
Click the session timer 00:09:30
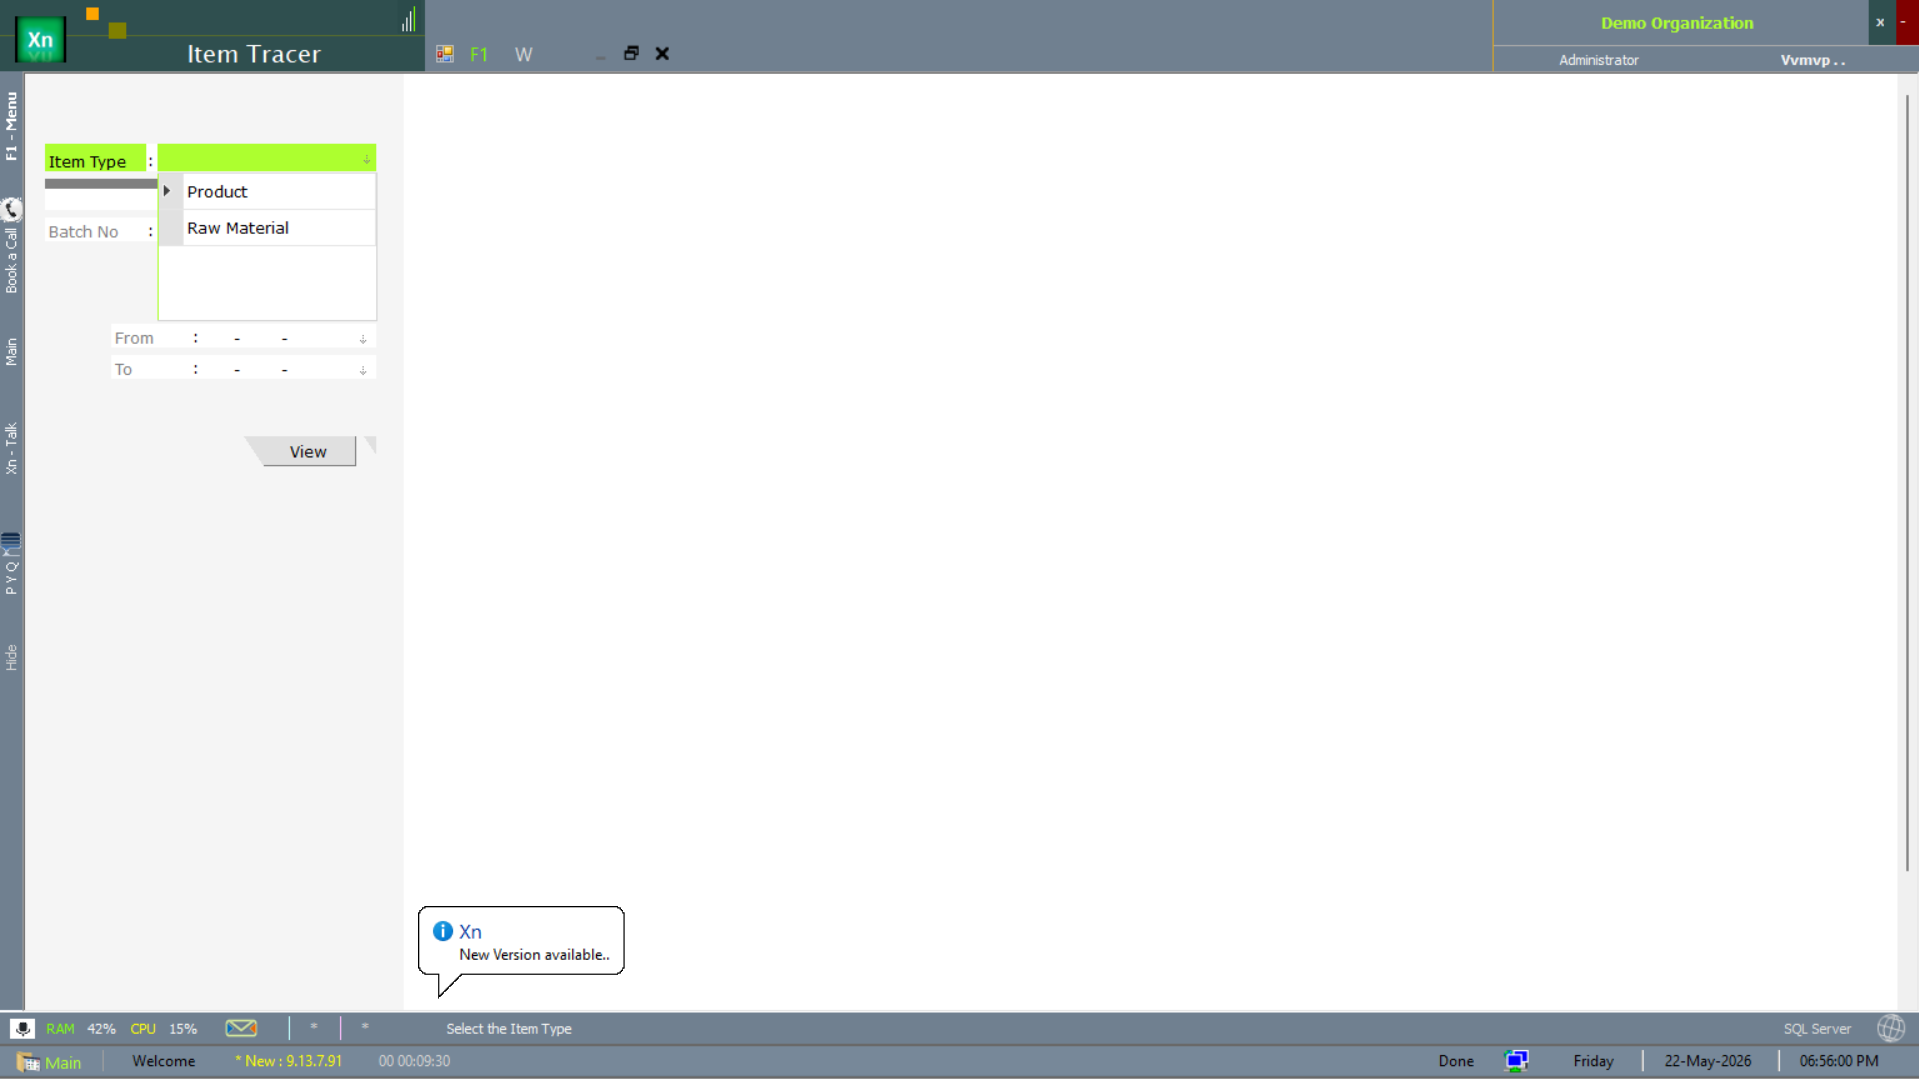coord(414,1061)
